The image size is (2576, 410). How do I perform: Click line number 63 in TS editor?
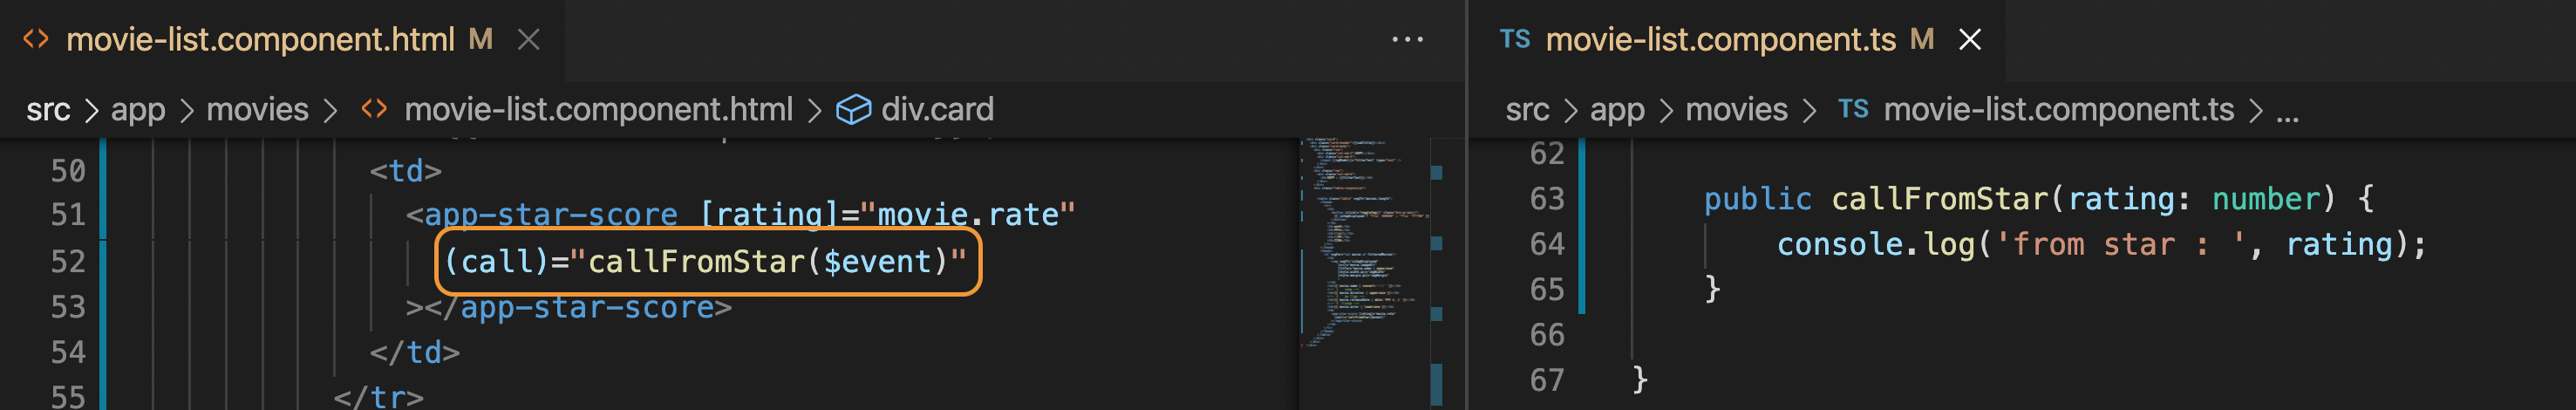pos(1546,199)
